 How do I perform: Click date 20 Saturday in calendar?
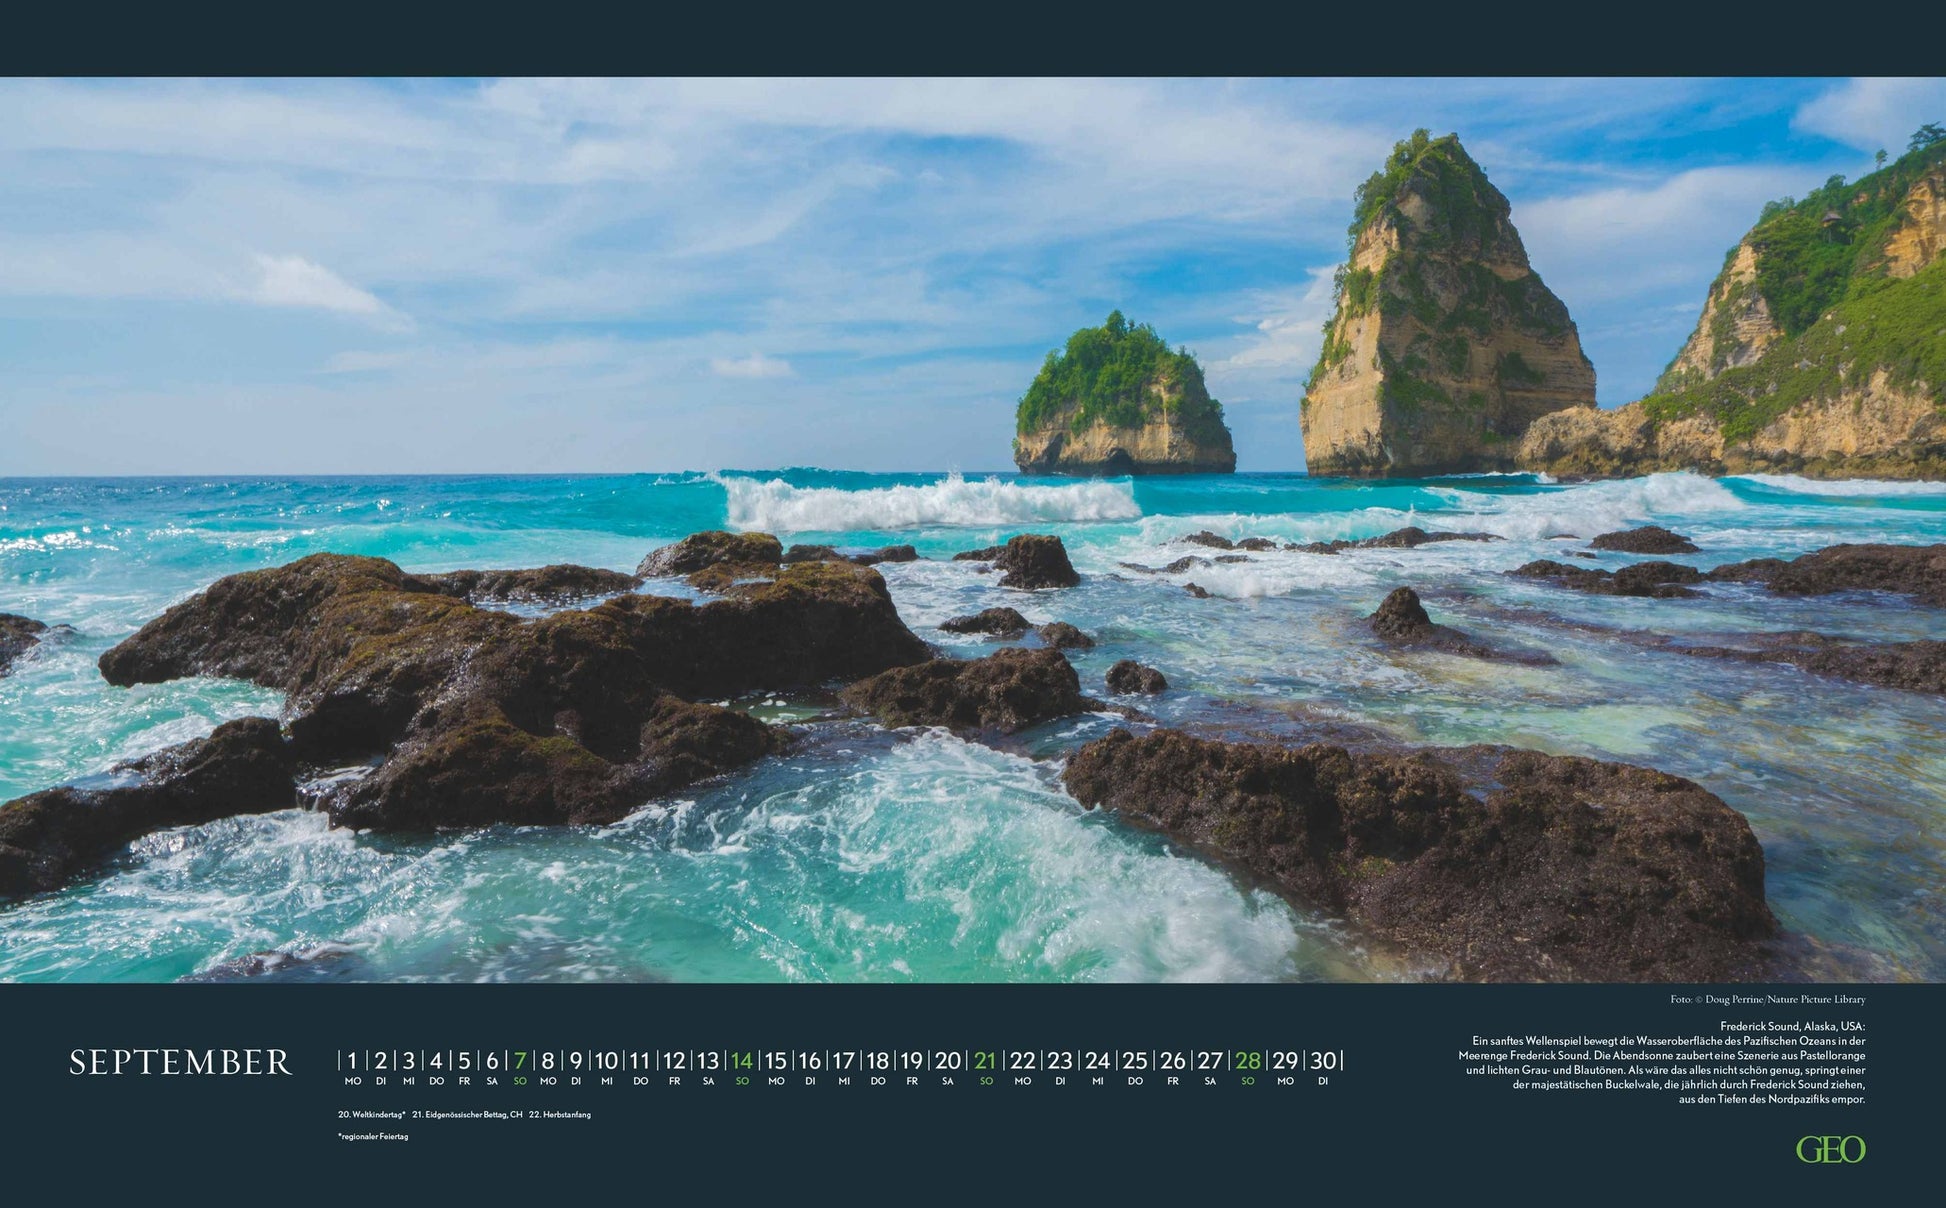[947, 1062]
